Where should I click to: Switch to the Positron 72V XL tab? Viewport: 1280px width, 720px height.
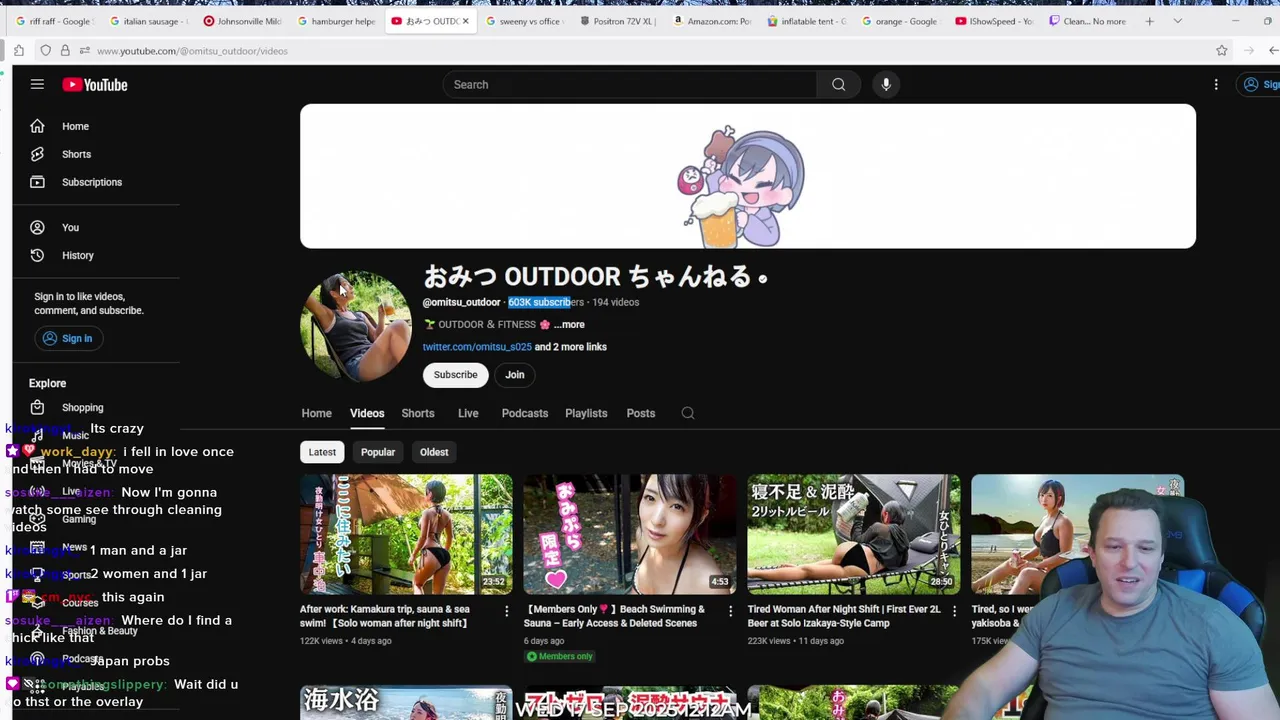[x=618, y=21]
